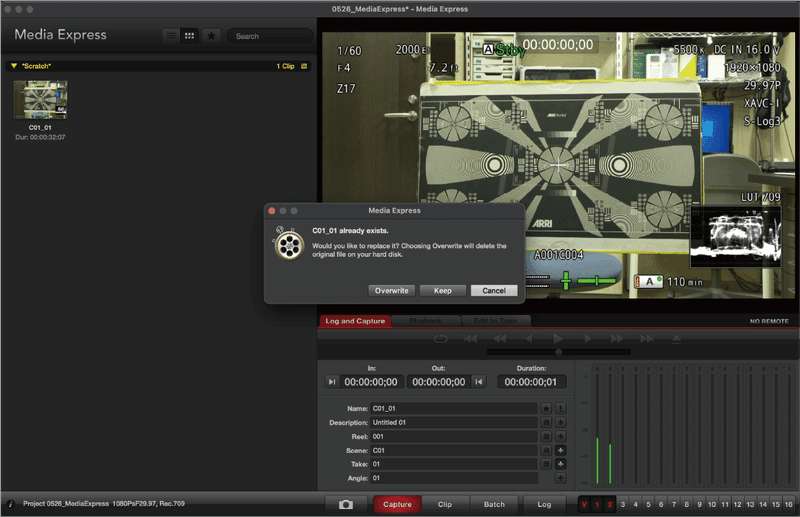
Task: Click the In timecode field
Action: pos(371,382)
